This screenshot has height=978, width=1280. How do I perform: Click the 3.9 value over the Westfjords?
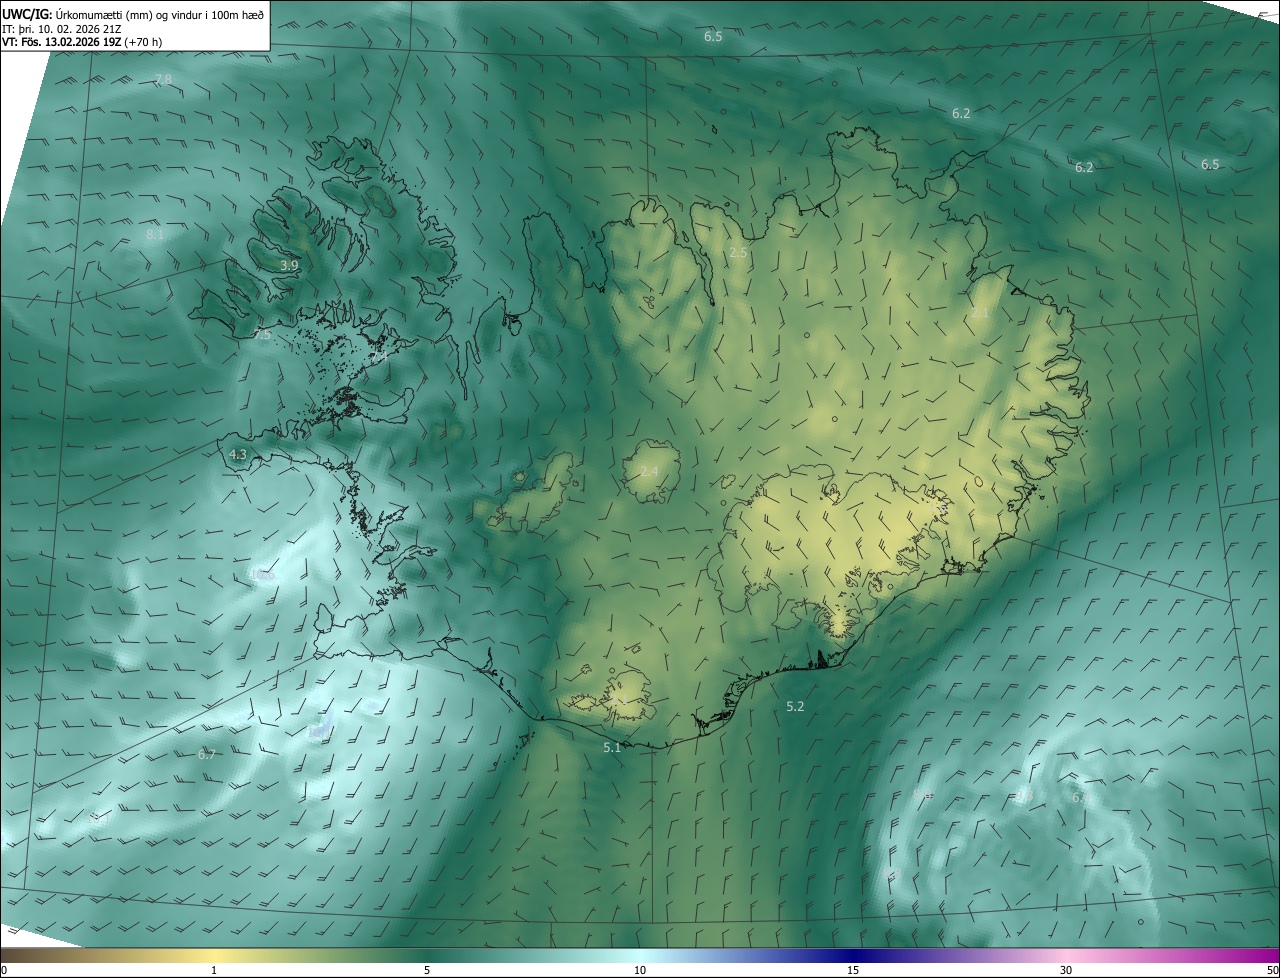[x=289, y=265]
